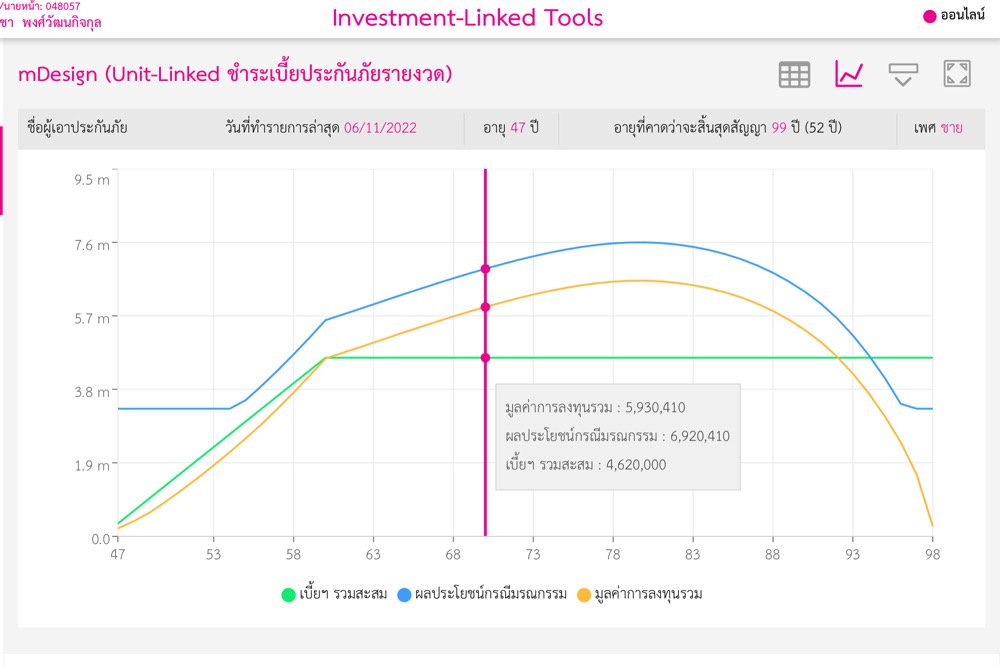Open the fullscreen expand icon
Screen dimensions: 1000x667
(957, 74)
